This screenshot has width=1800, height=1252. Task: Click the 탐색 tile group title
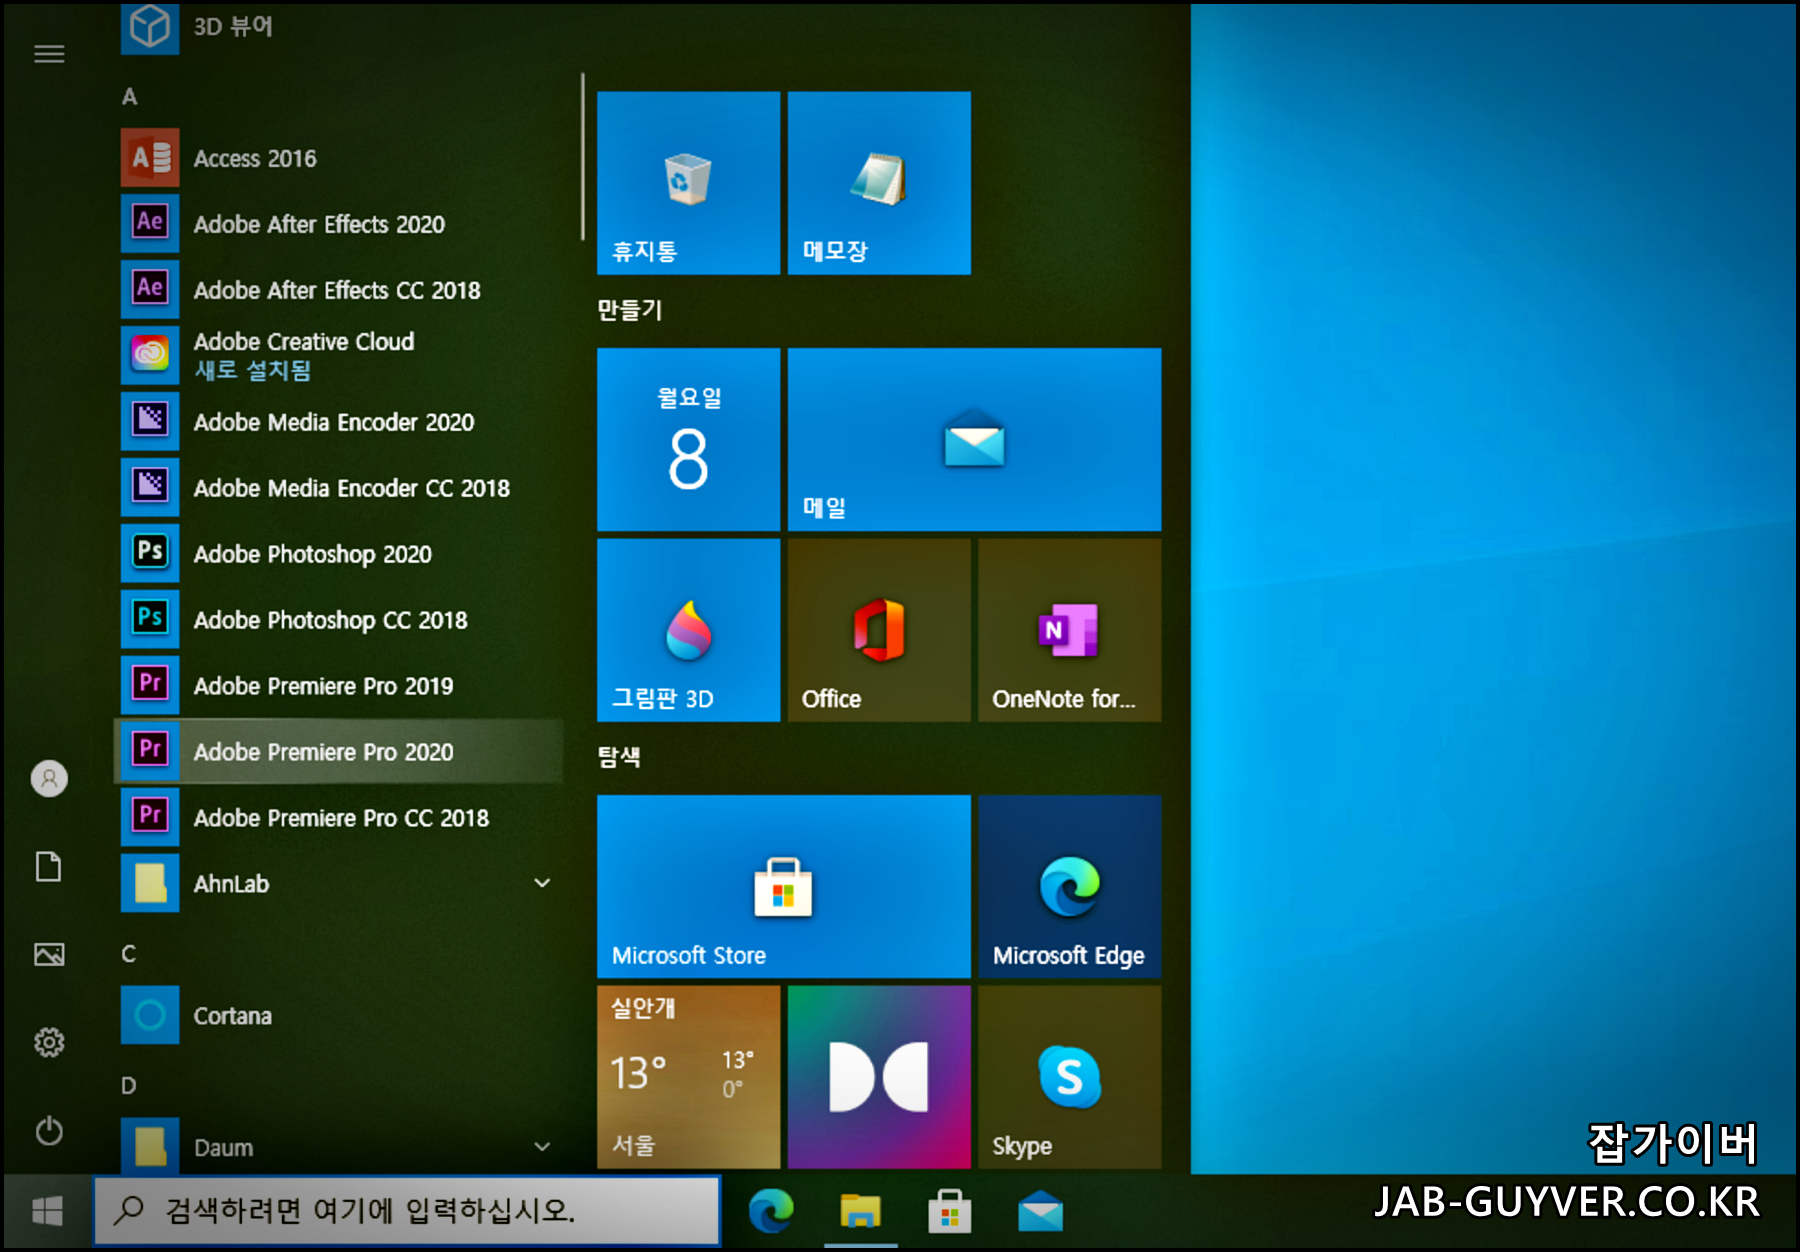[619, 757]
